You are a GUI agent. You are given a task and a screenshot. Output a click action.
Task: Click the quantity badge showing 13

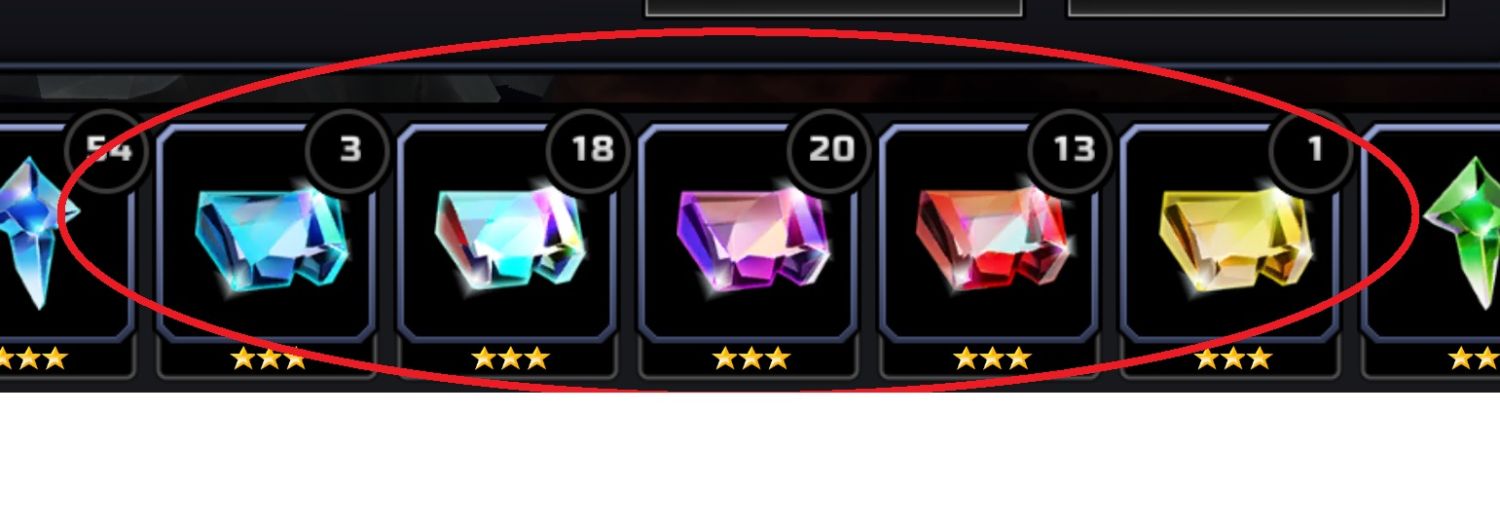coord(1072,150)
